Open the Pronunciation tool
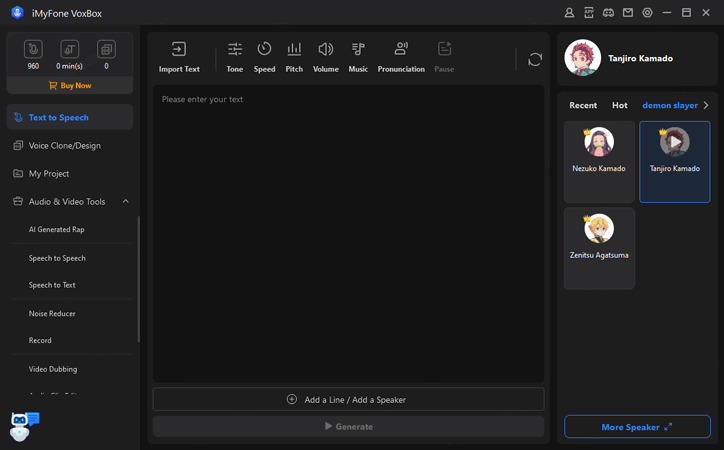The width and height of the screenshot is (724, 450). pyautogui.click(x=401, y=57)
